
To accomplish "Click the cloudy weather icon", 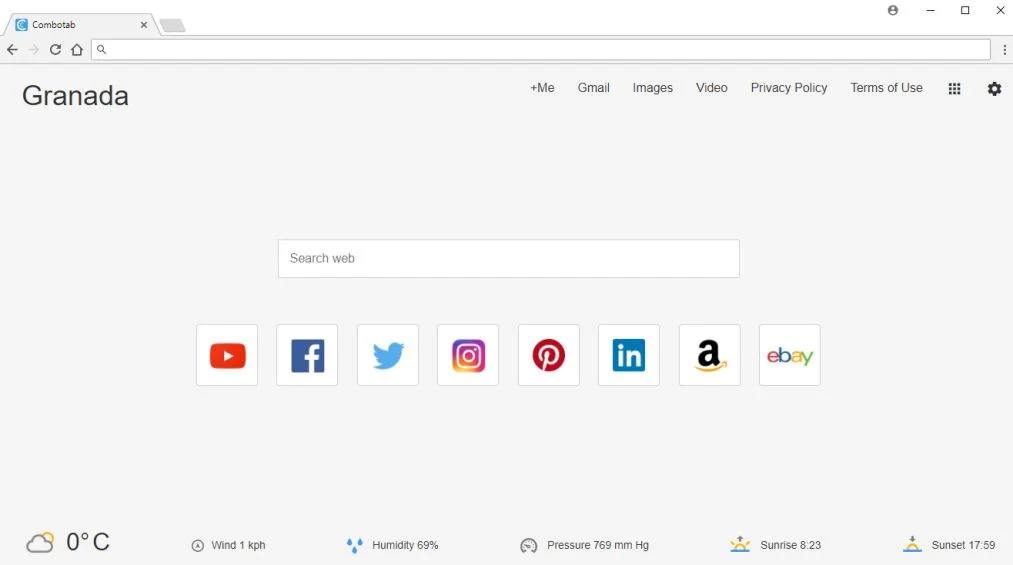I will [40, 542].
